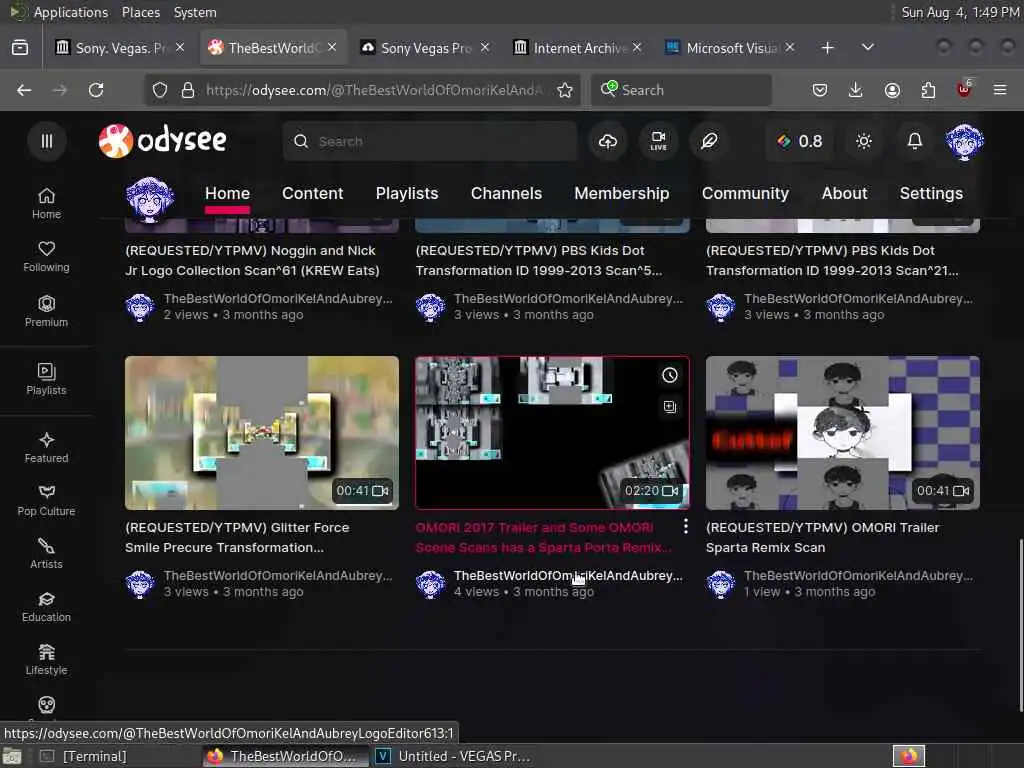
Task: Switch to the Content tab
Action: (x=312, y=194)
